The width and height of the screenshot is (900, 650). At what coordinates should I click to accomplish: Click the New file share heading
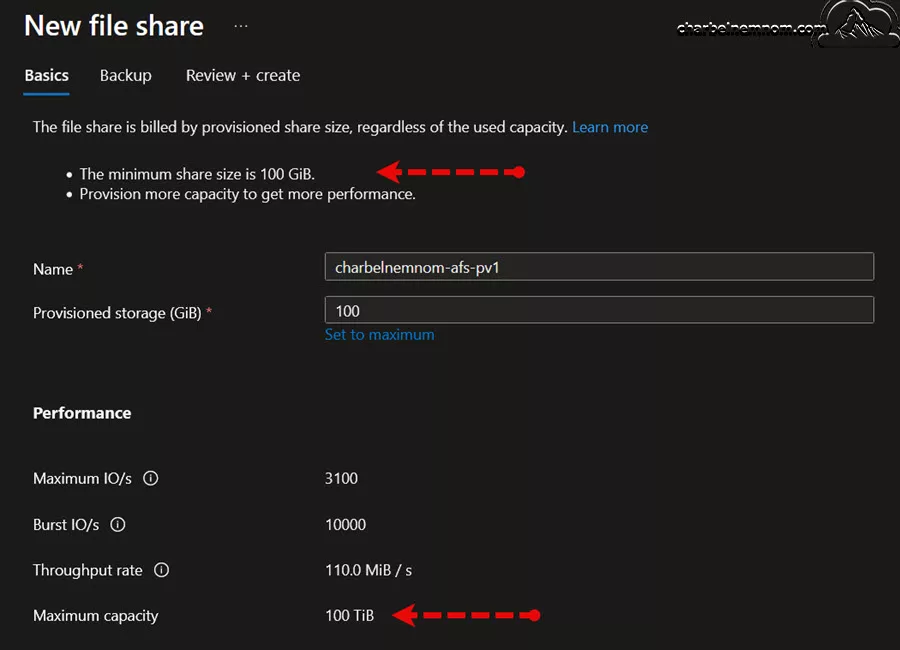[114, 26]
